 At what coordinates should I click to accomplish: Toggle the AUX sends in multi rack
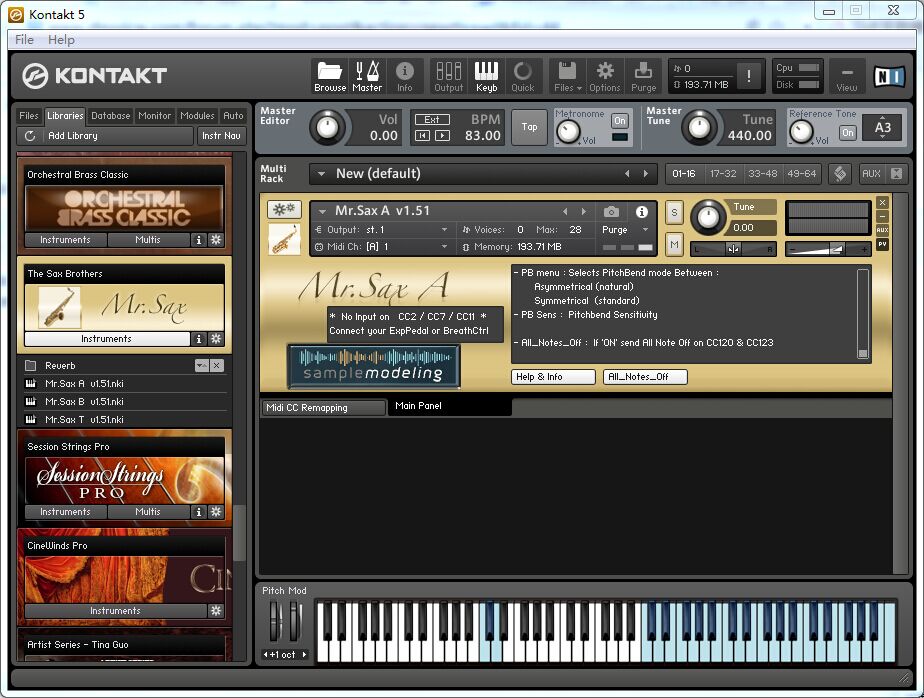point(871,174)
